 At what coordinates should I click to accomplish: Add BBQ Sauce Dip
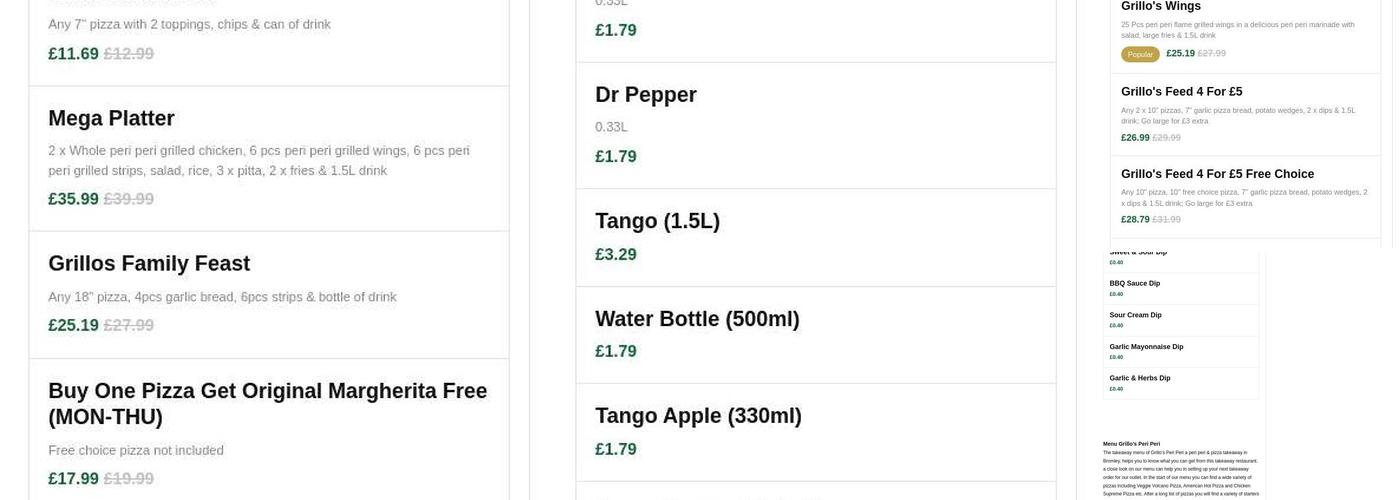[x=1134, y=284]
